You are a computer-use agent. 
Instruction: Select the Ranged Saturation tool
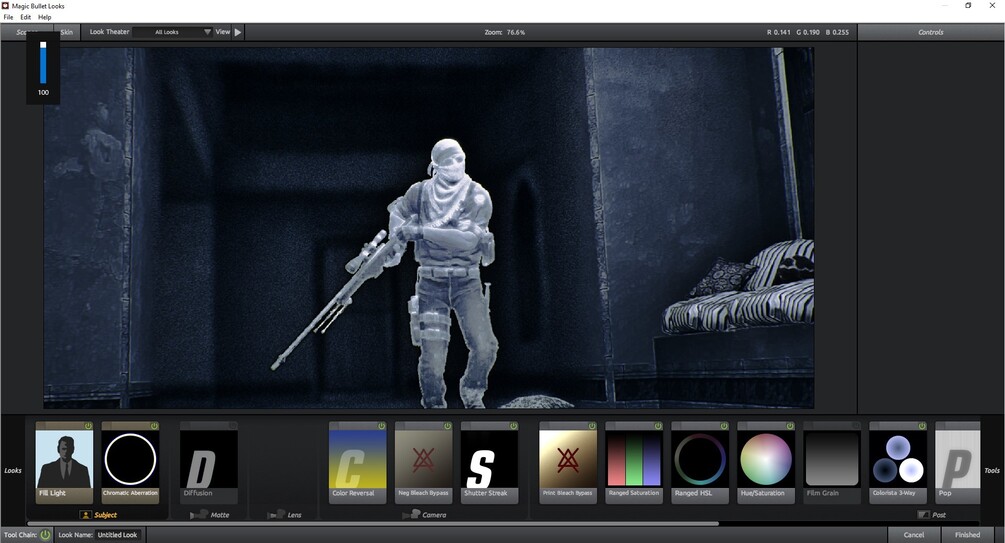634,463
